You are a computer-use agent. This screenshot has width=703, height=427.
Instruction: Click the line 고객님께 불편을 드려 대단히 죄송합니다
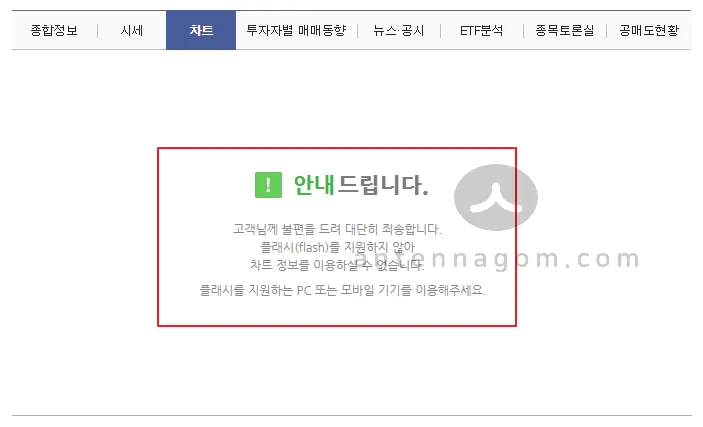tap(337, 229)
